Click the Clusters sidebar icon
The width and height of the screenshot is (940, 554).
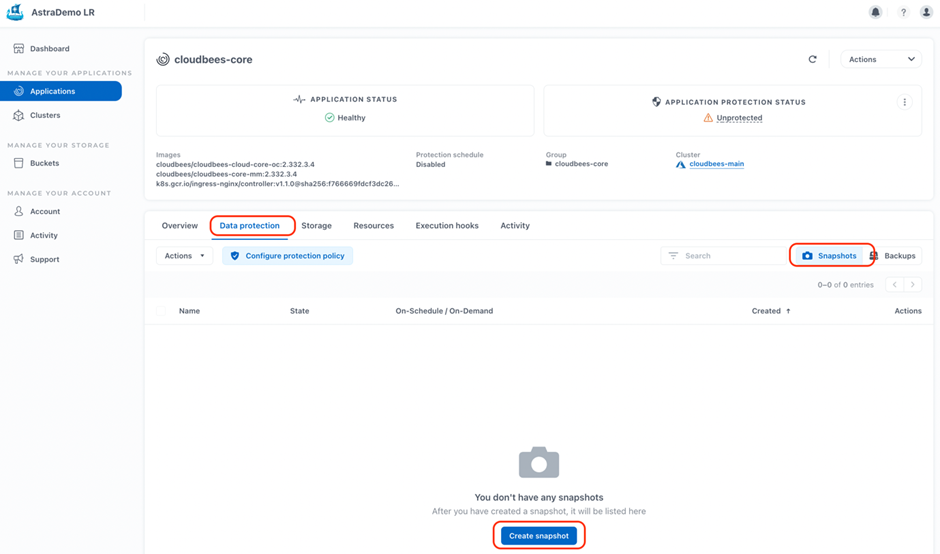19,115
